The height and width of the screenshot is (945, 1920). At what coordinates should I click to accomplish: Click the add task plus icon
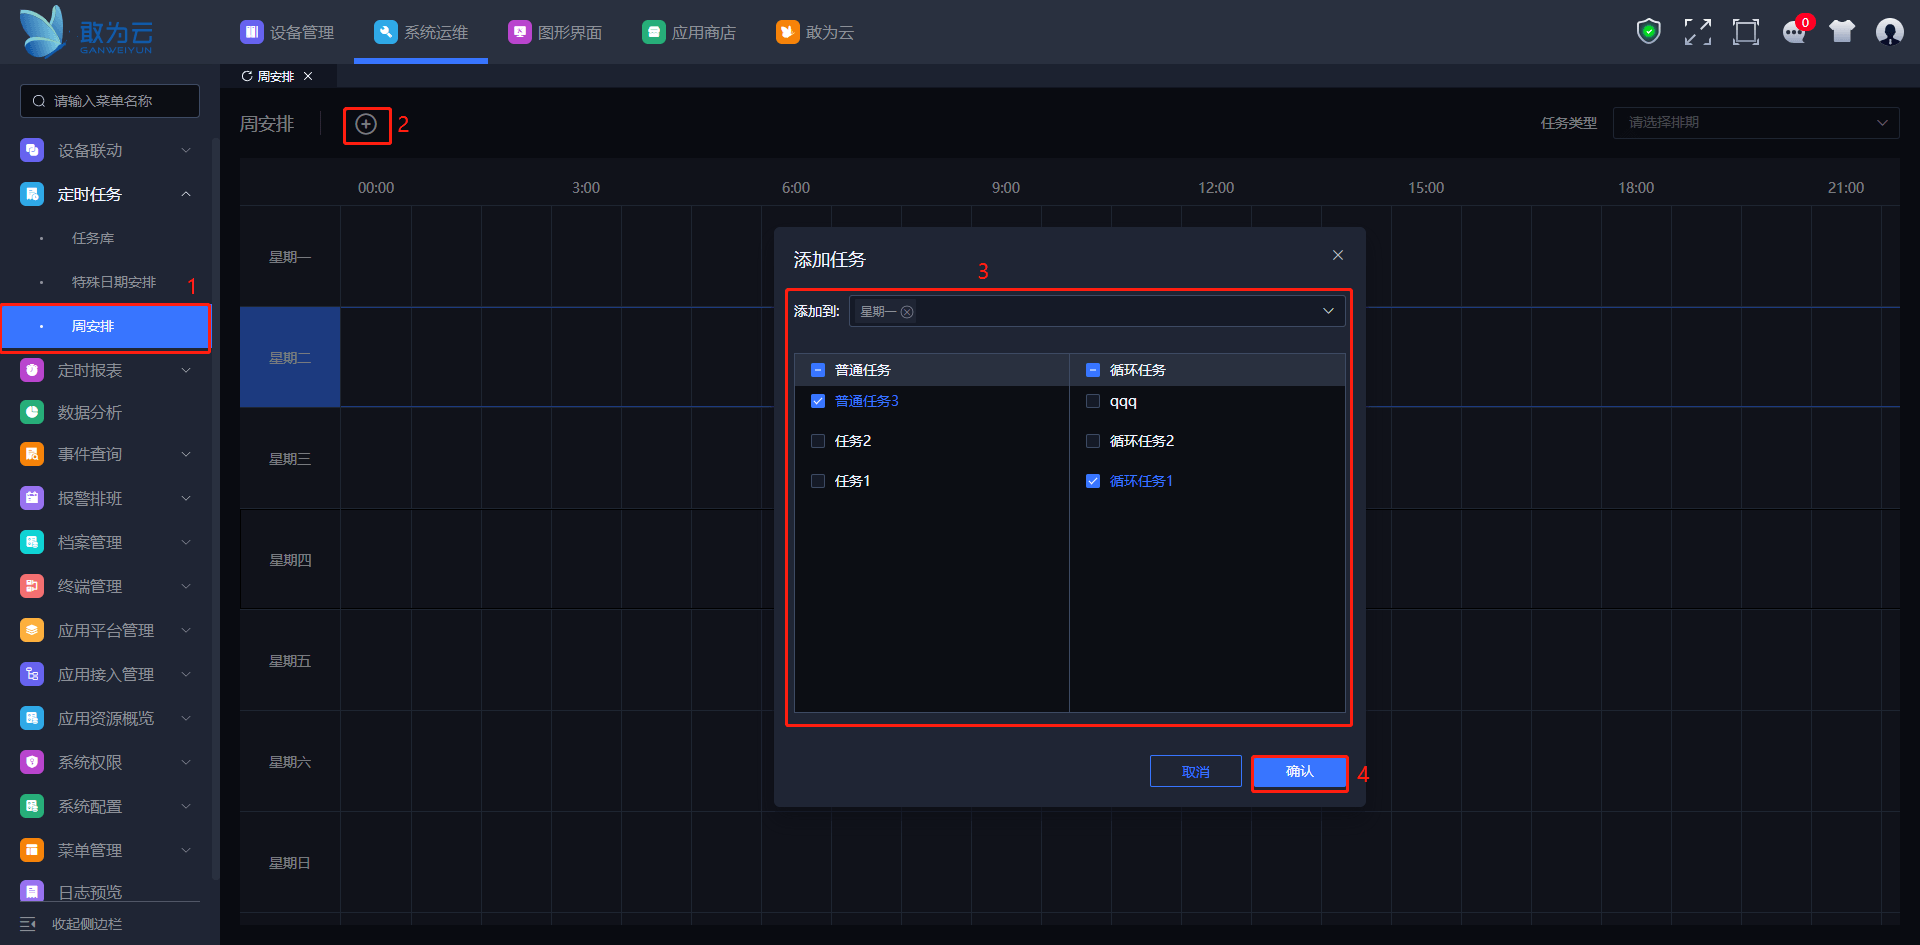(366, 125)
